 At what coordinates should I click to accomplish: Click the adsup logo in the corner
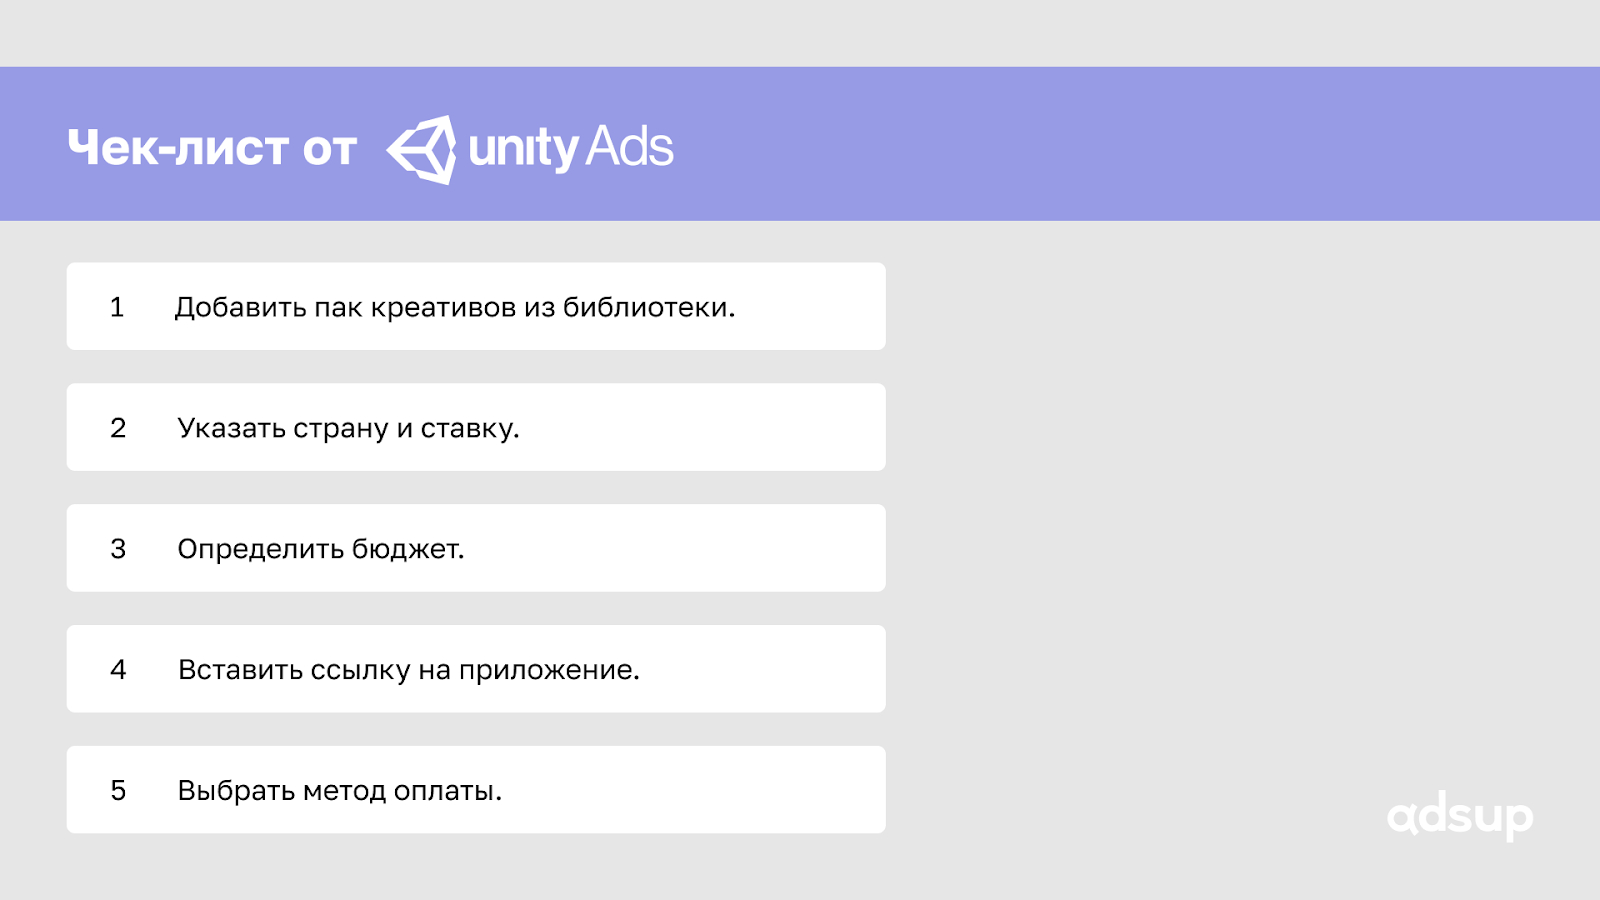click(1459, 817)
